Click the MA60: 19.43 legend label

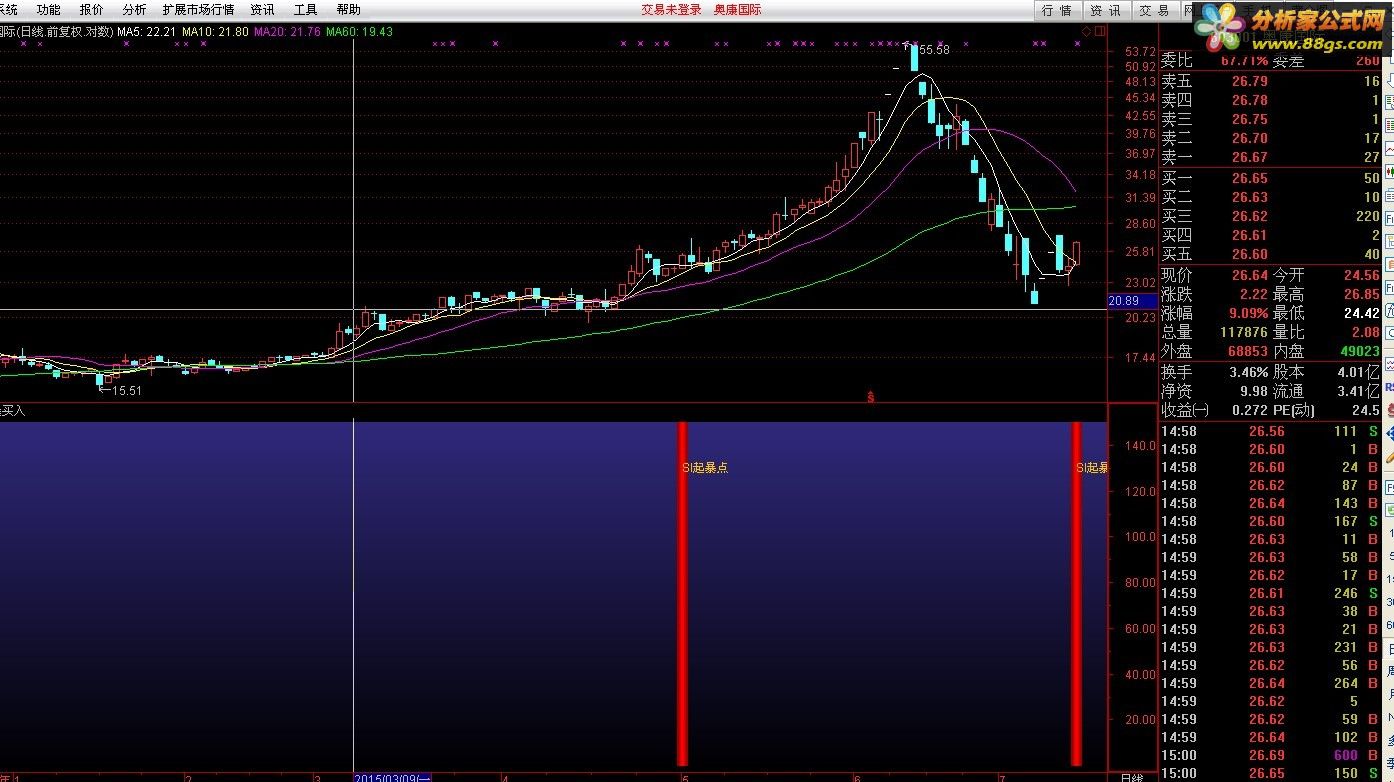360,32
